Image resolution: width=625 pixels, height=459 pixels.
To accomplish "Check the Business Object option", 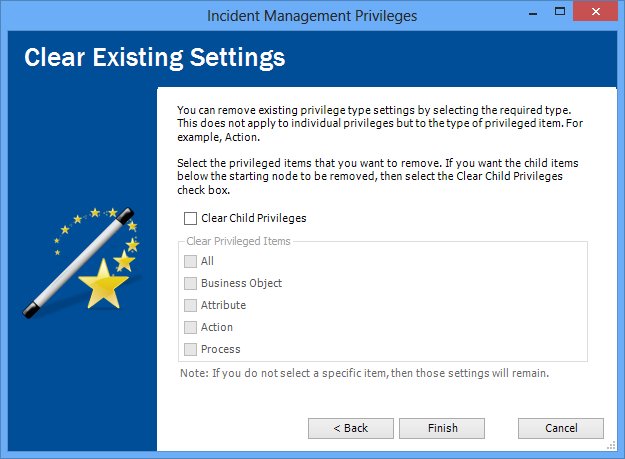I will pos(190,283).
